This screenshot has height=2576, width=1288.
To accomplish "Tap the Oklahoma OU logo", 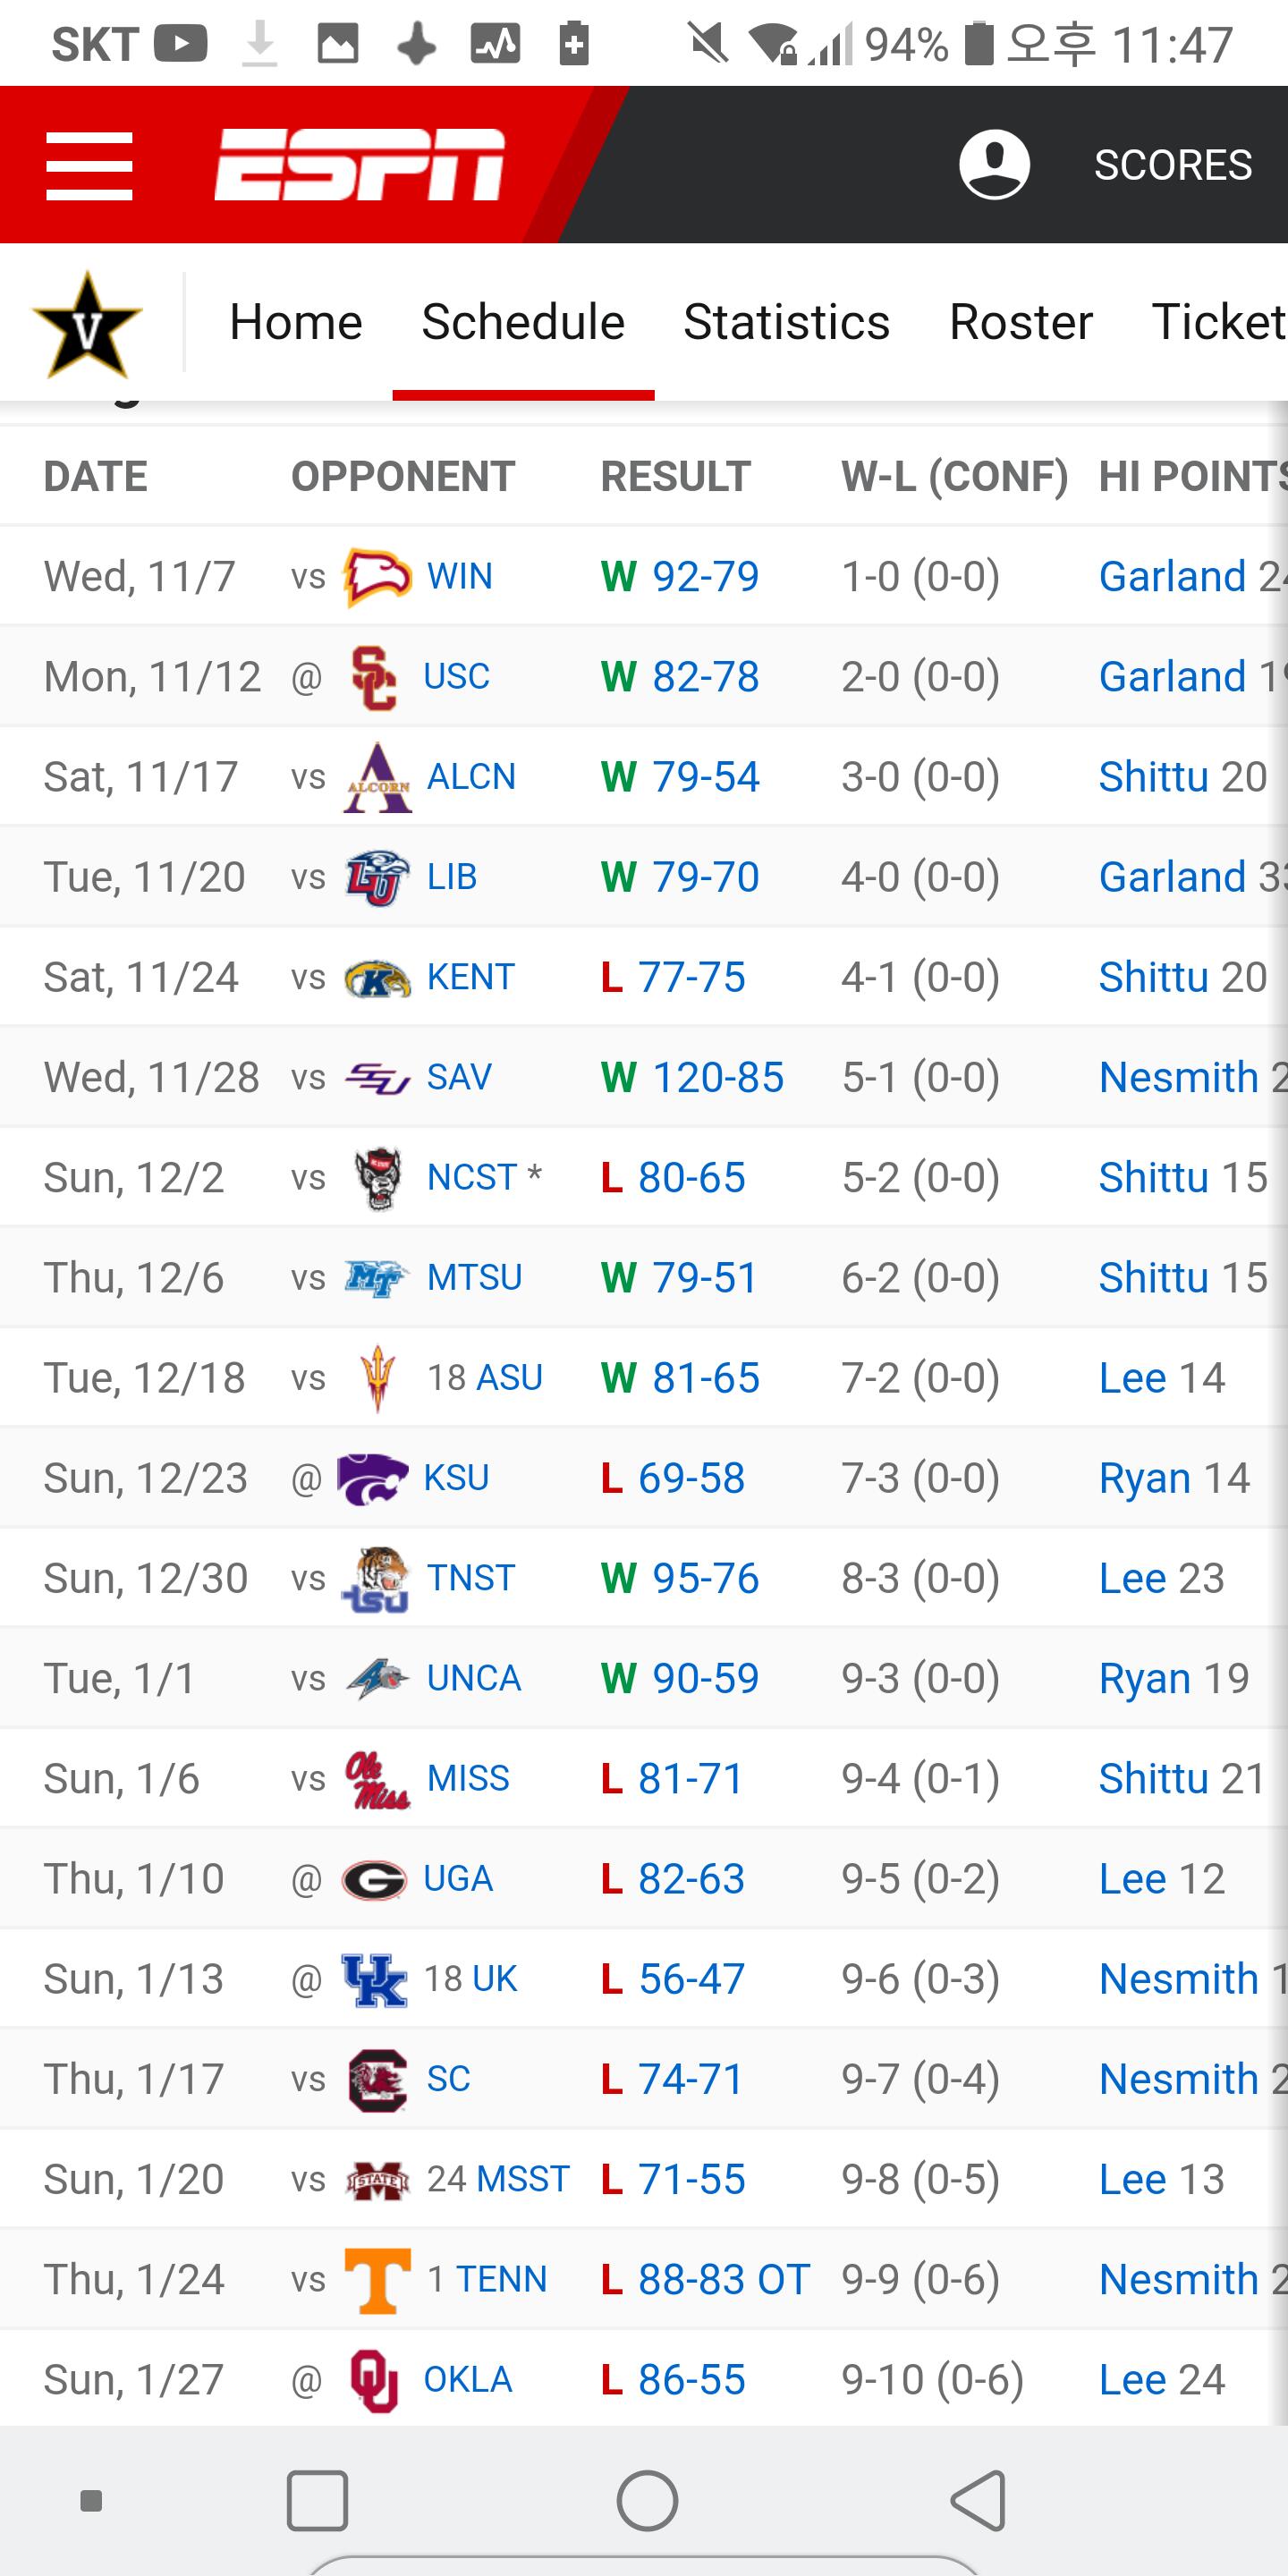I will 374,2380.
